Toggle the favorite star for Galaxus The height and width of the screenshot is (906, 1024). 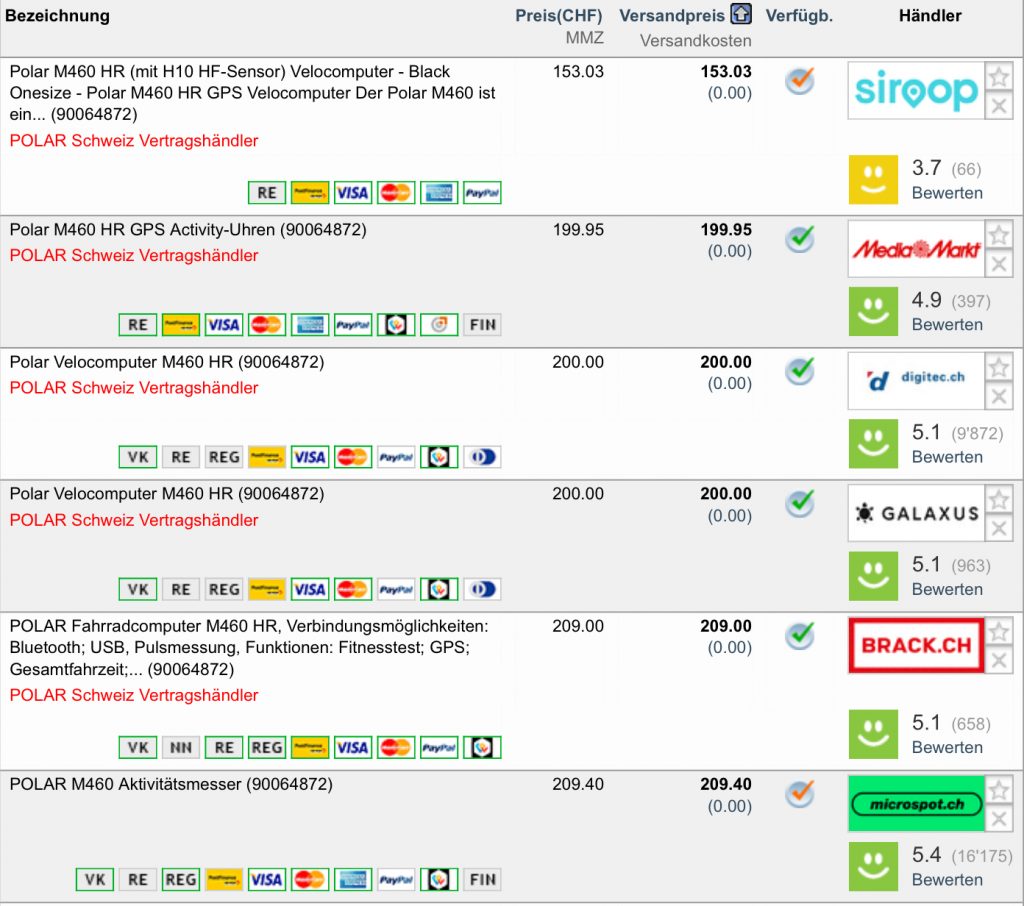(x=999, y=500)
